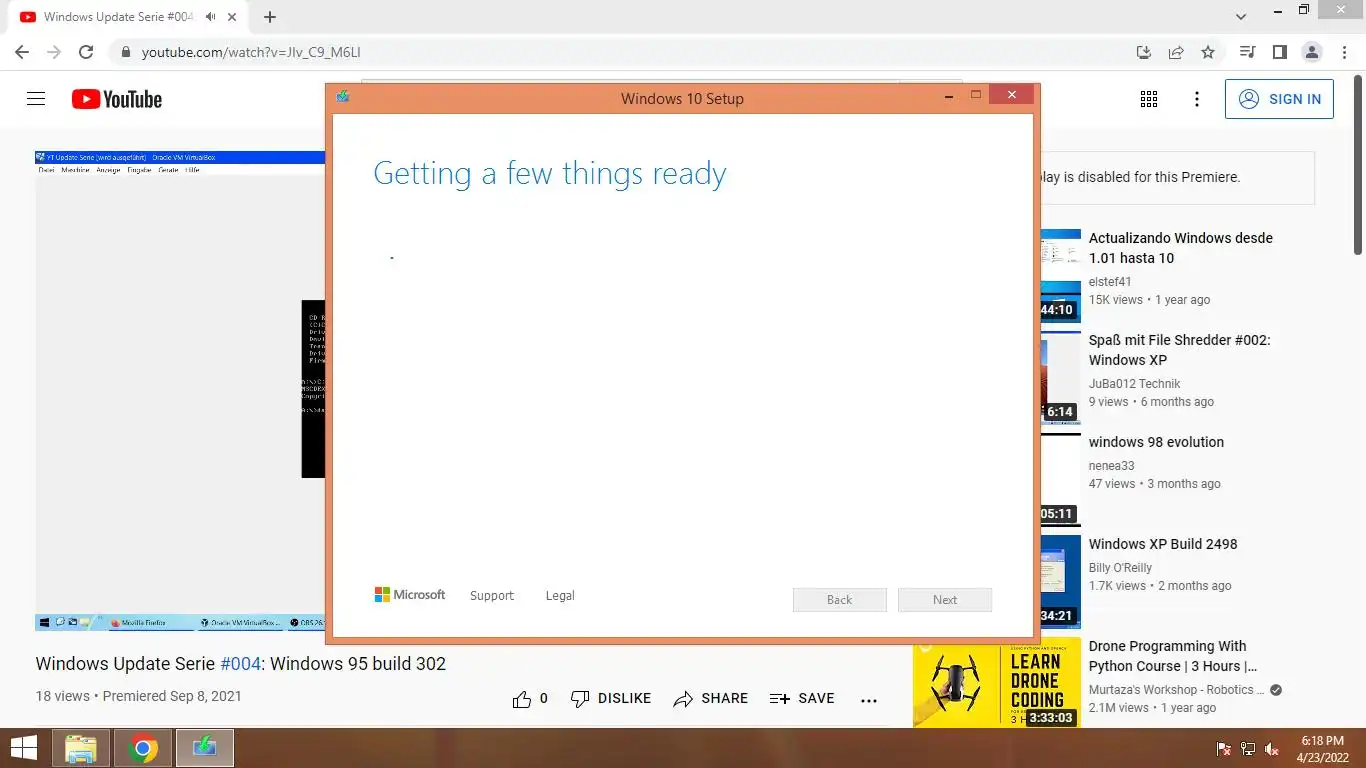This screenshot has height=768, width=1366.
Task: Click the Microsoft logo in Setup
Action: (x=410, y=595)
